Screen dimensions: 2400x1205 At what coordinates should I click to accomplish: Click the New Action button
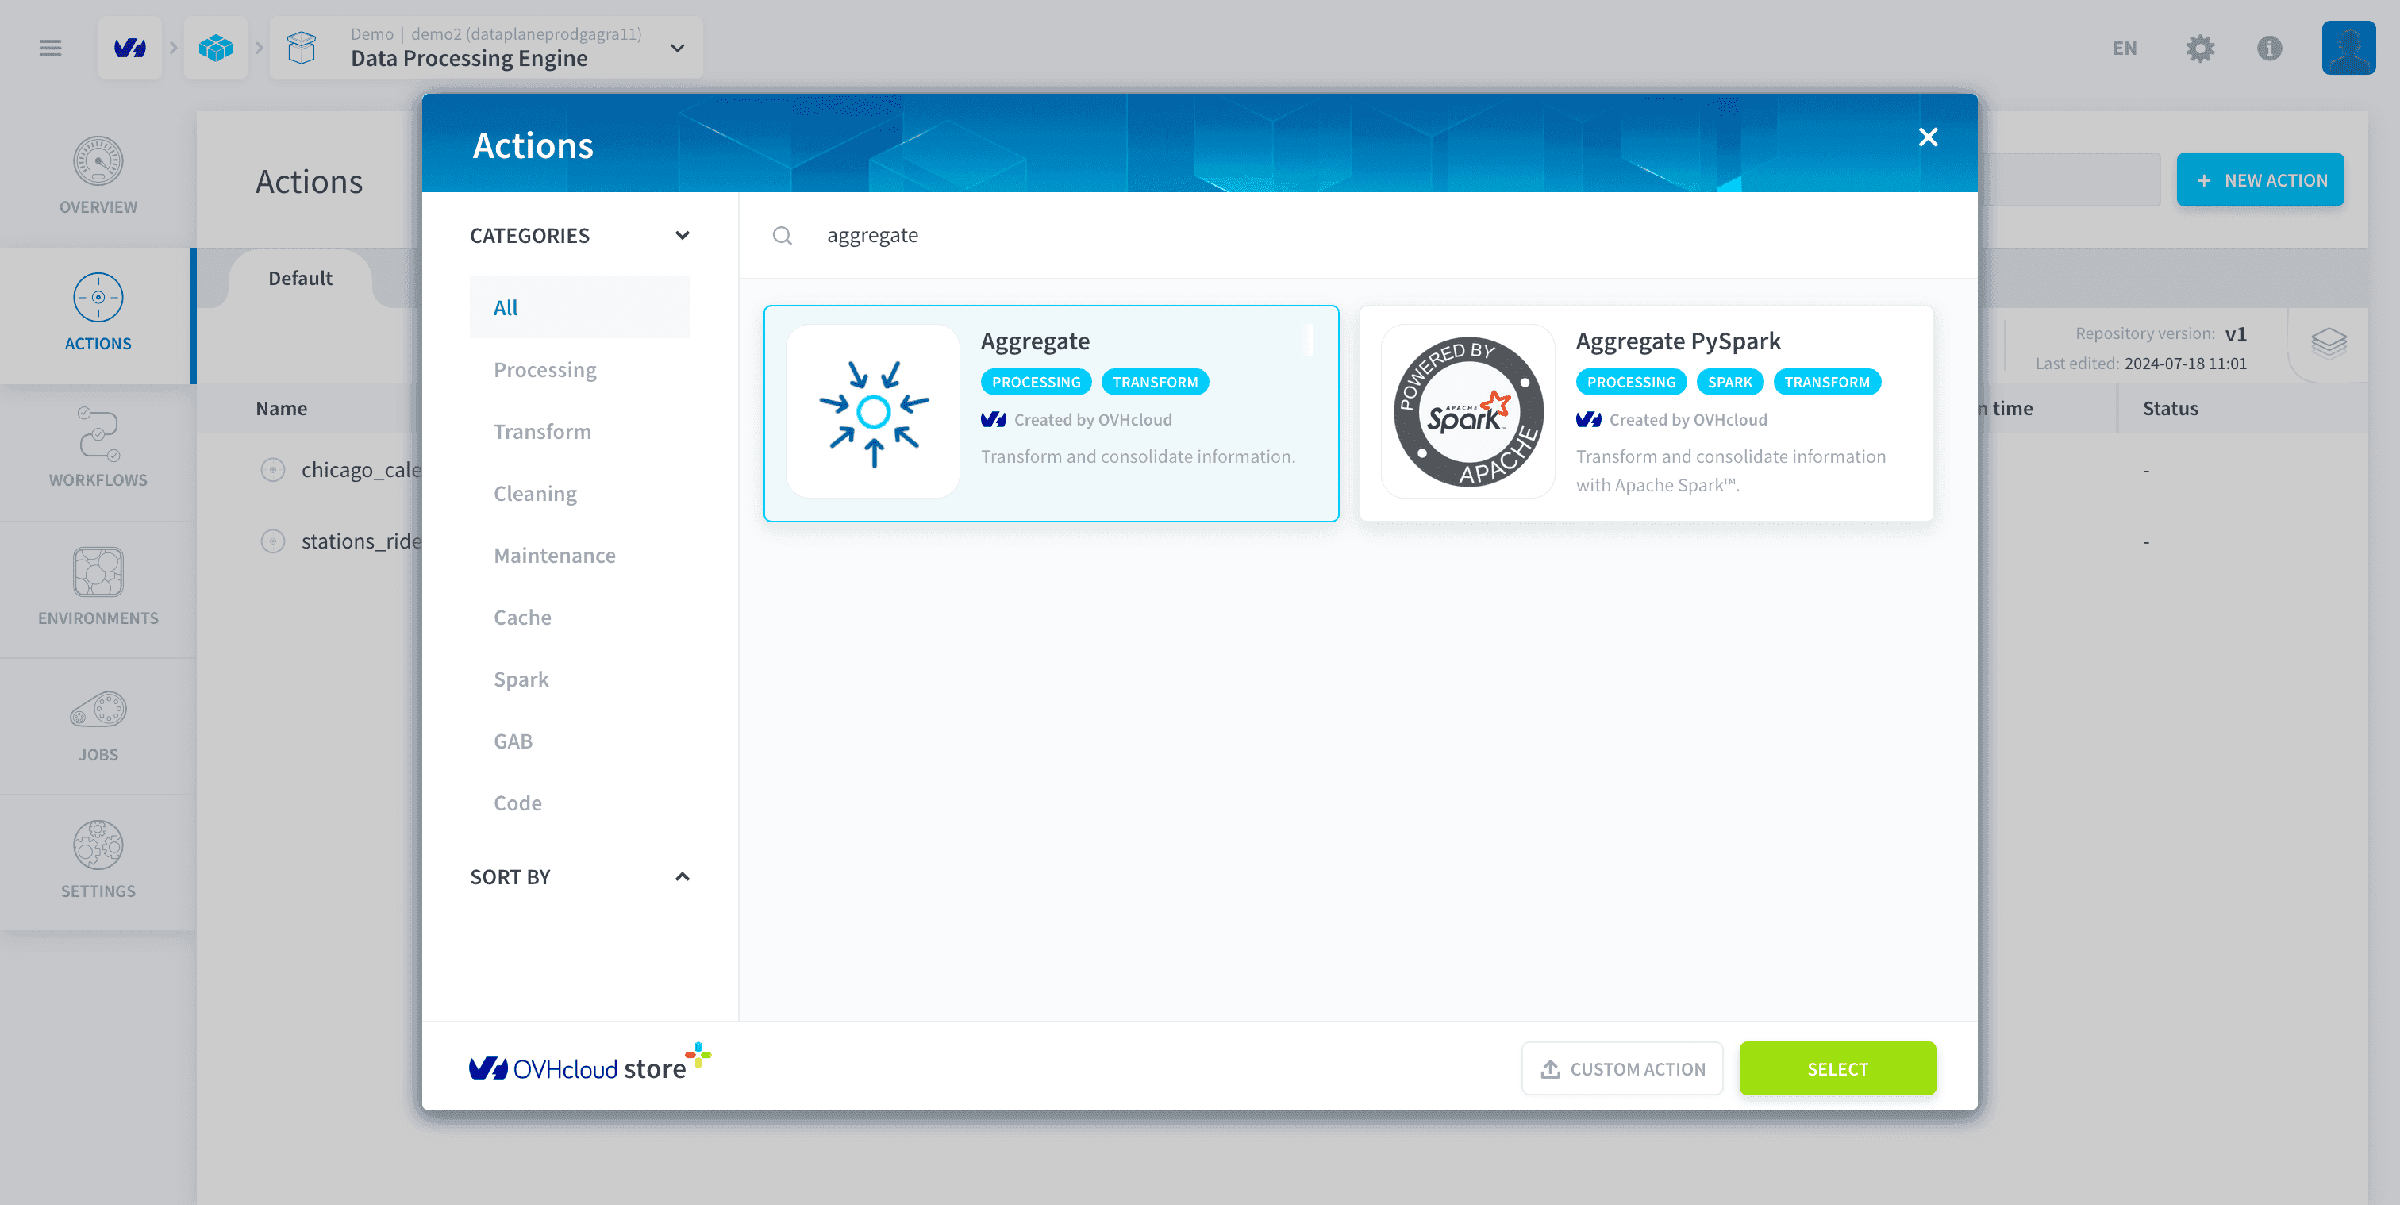[x=2260, y=180]
